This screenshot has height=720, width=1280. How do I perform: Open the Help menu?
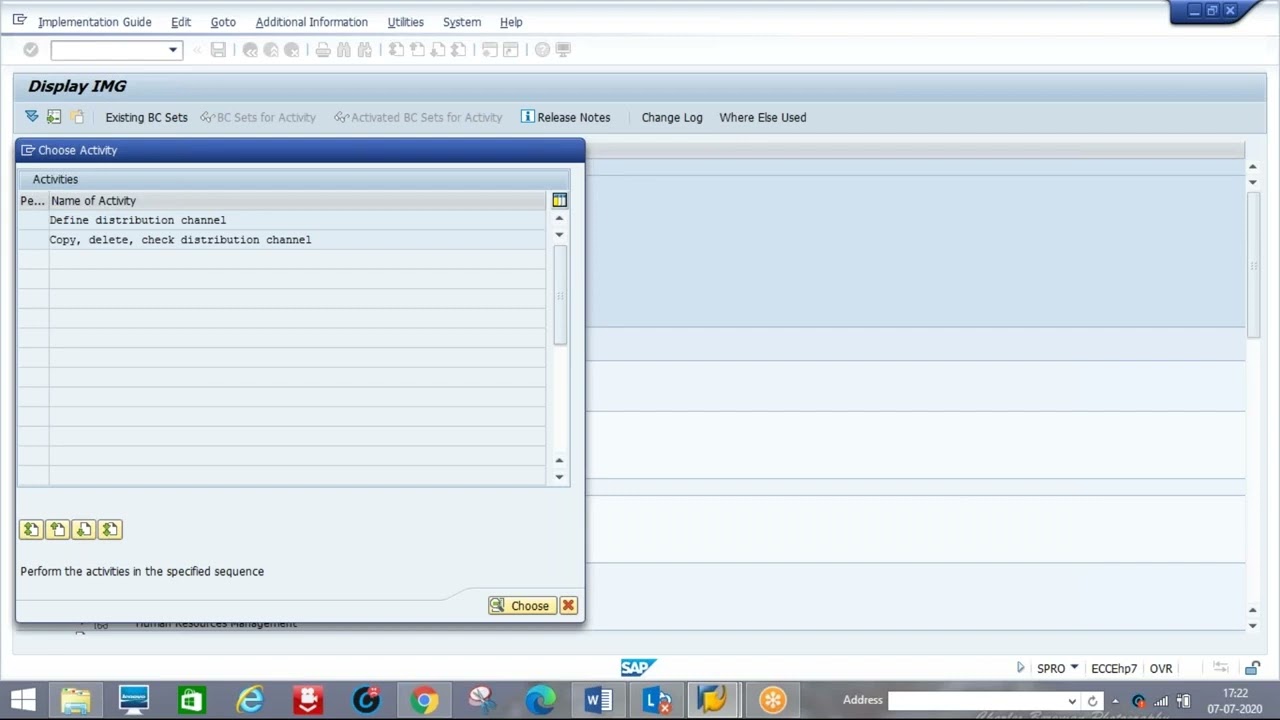pos(511,22)
